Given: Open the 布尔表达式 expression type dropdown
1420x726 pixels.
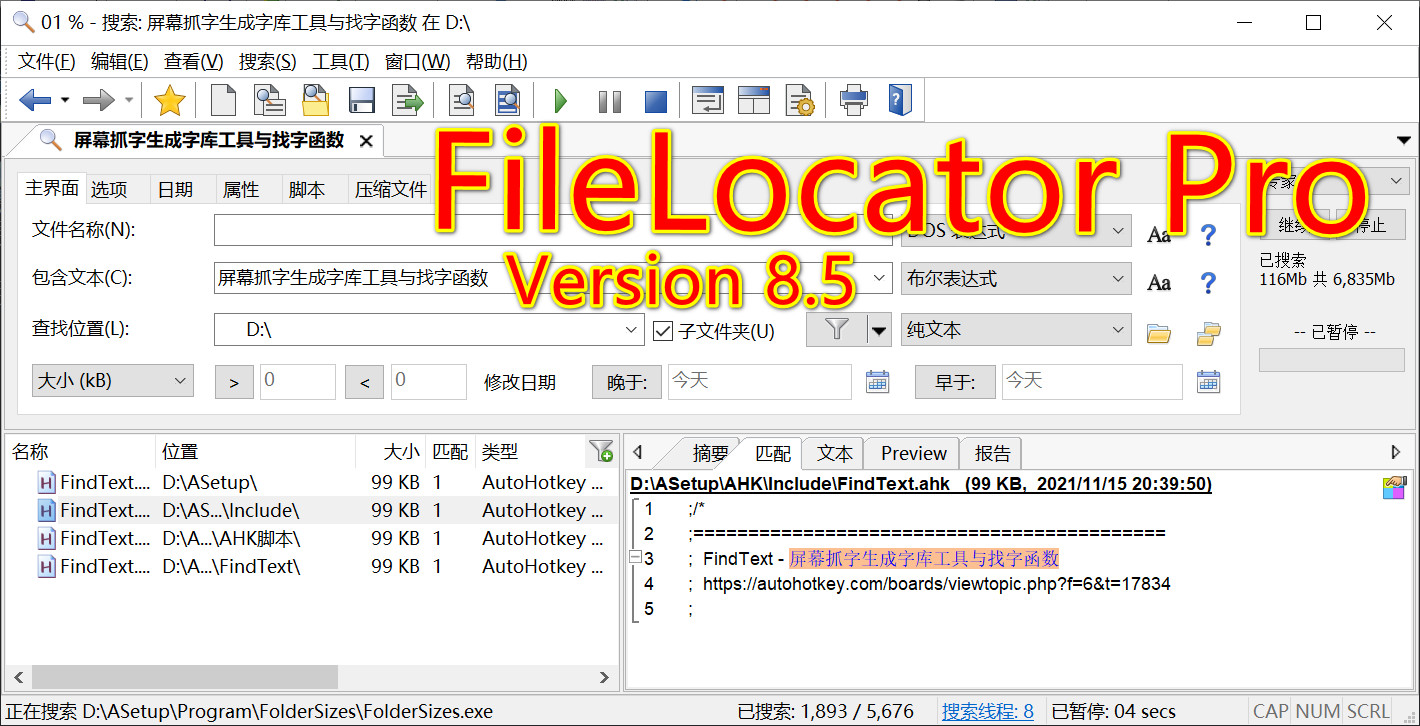Looking at the screenshot, I should point(1016,279).
